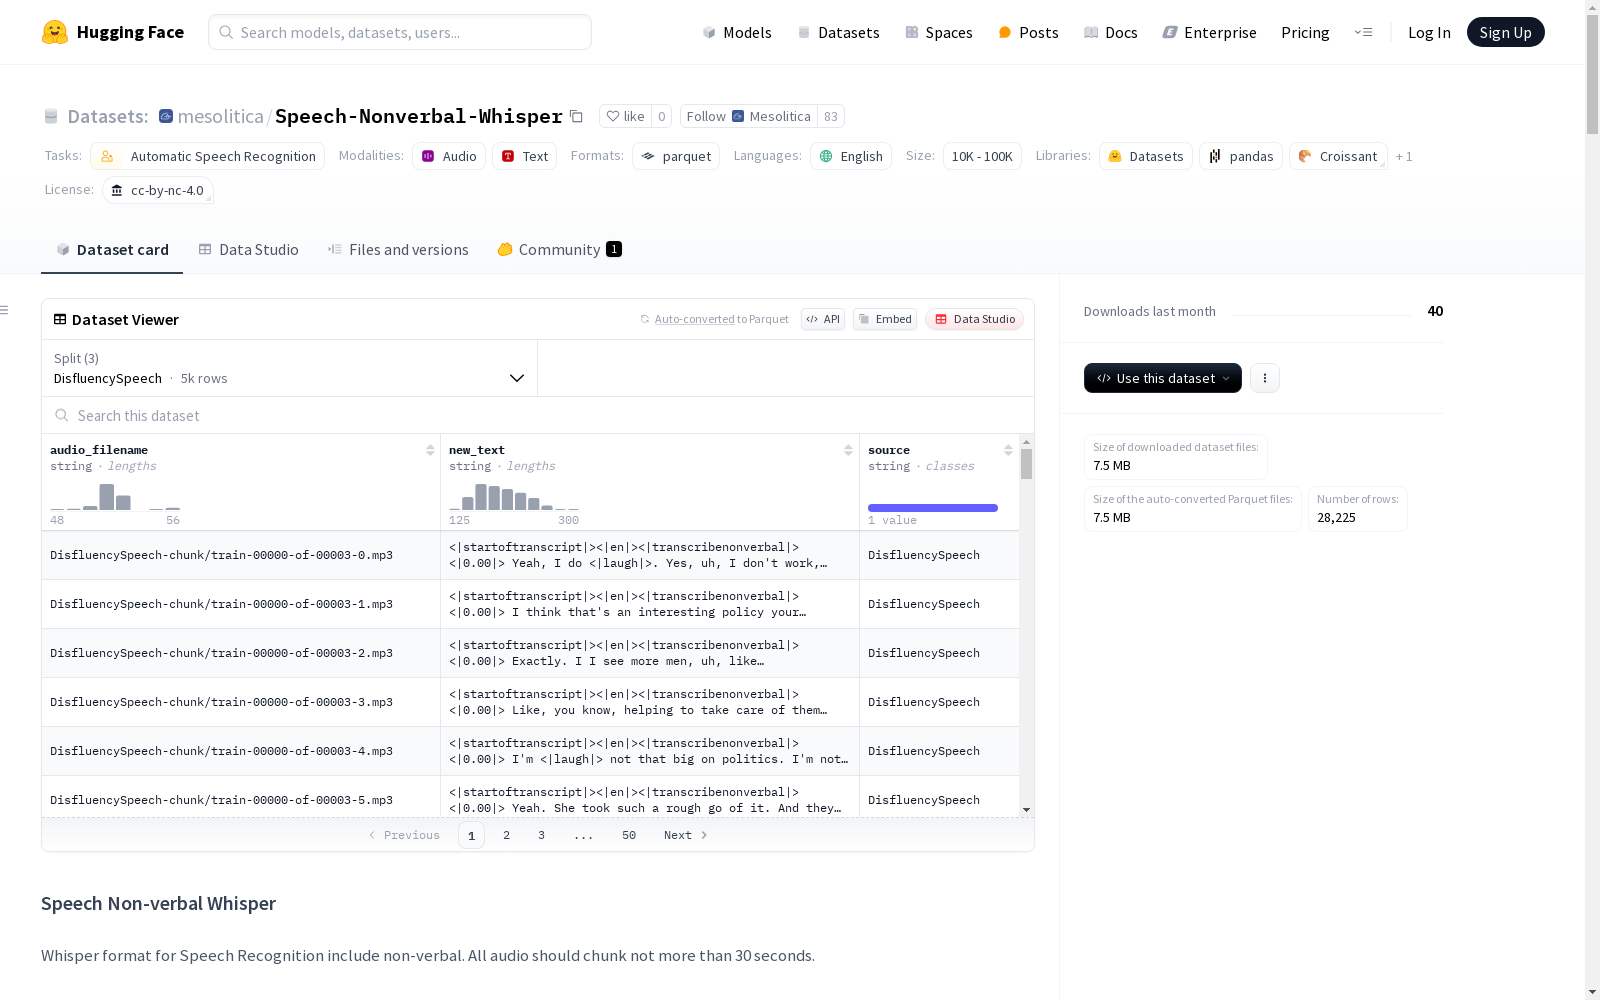The height and width of the screenshot is (1000, 1600).
Task: Open the Pricing page link
Action: pos(1305,32)
